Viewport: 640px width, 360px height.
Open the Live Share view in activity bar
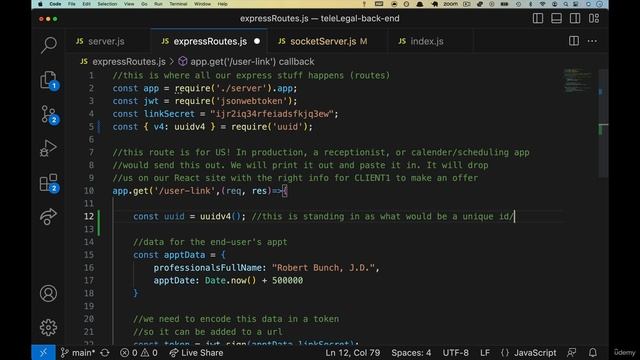49,217
